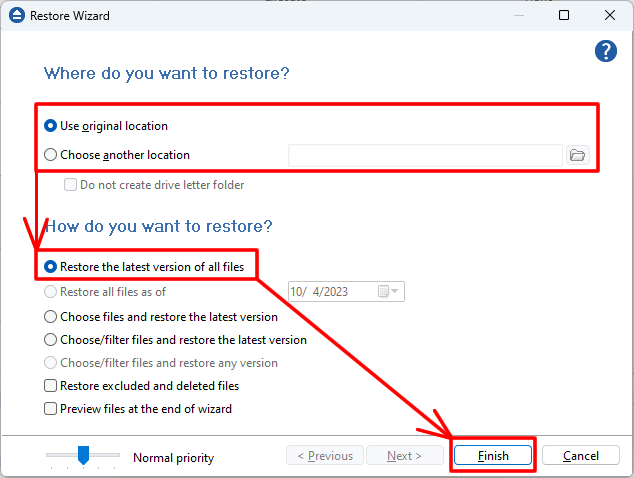Click the Normal priority label
The image size is (634, 478).
click(173, 458)
